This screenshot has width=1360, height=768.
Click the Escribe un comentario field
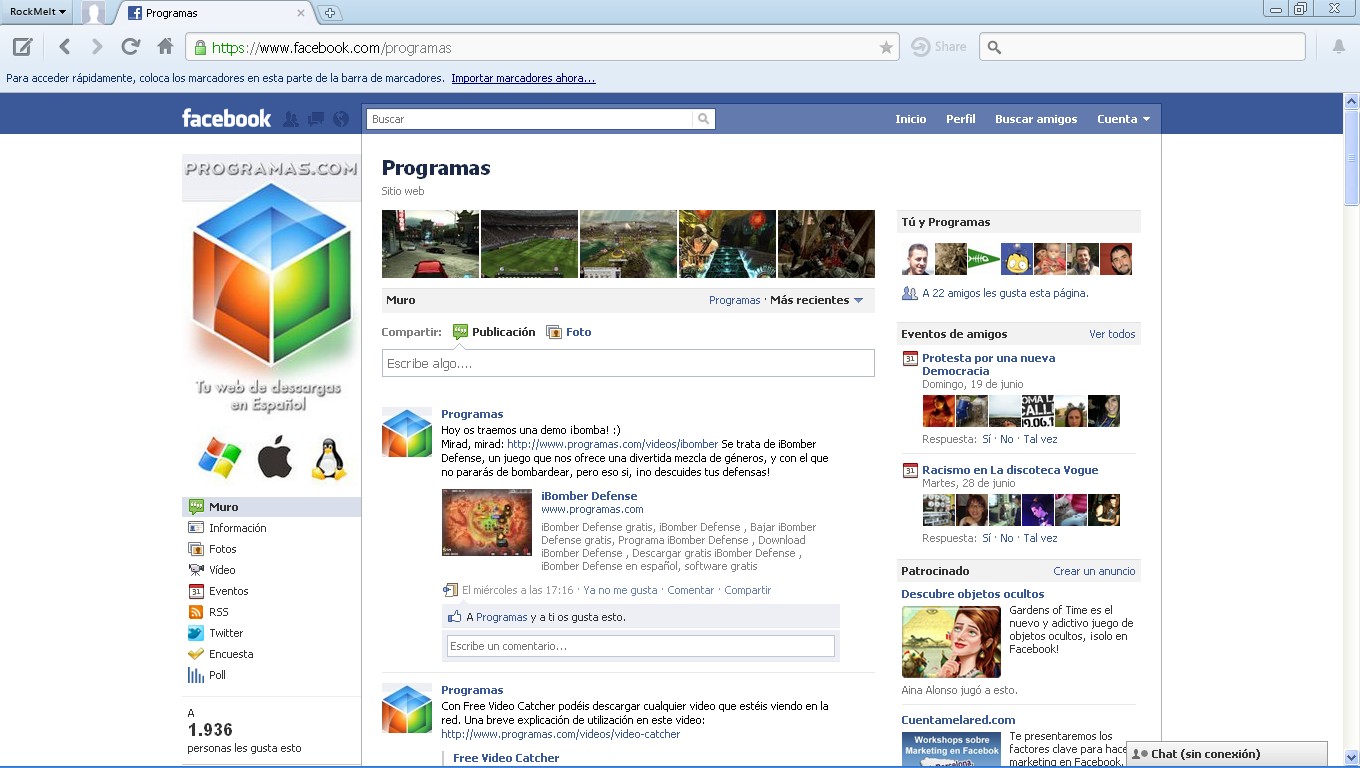(640, 646)
